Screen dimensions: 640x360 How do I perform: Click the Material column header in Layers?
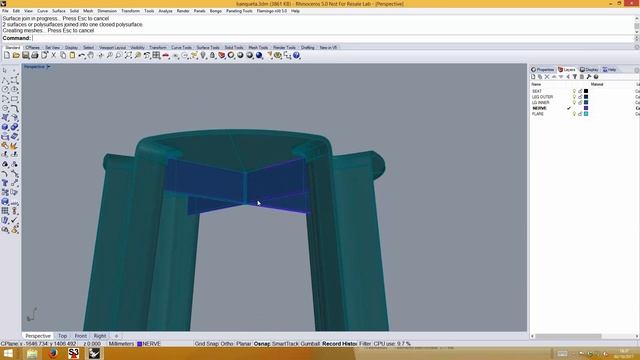(x=597, y=84)
